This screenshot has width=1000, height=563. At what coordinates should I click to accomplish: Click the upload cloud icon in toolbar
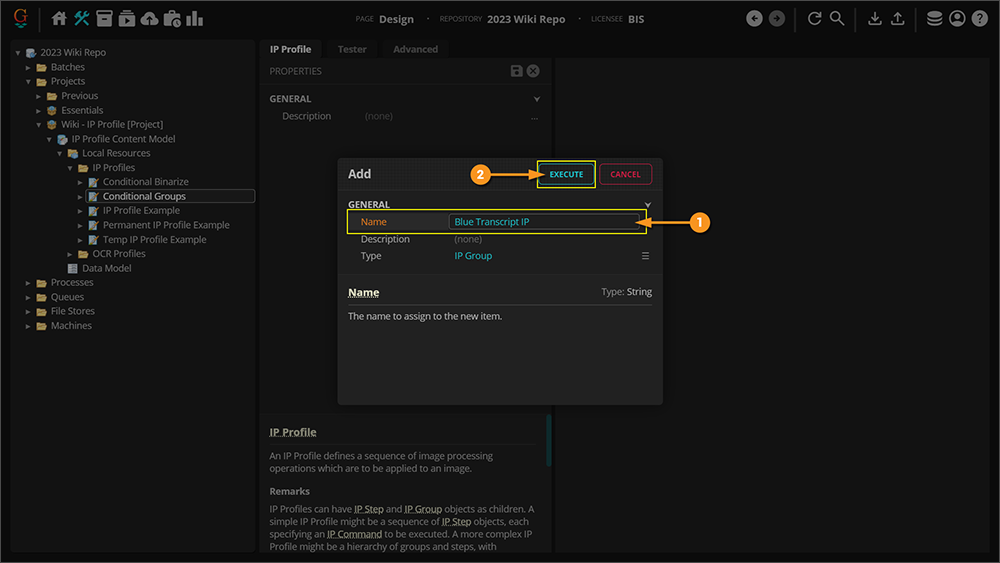[149, 18]
